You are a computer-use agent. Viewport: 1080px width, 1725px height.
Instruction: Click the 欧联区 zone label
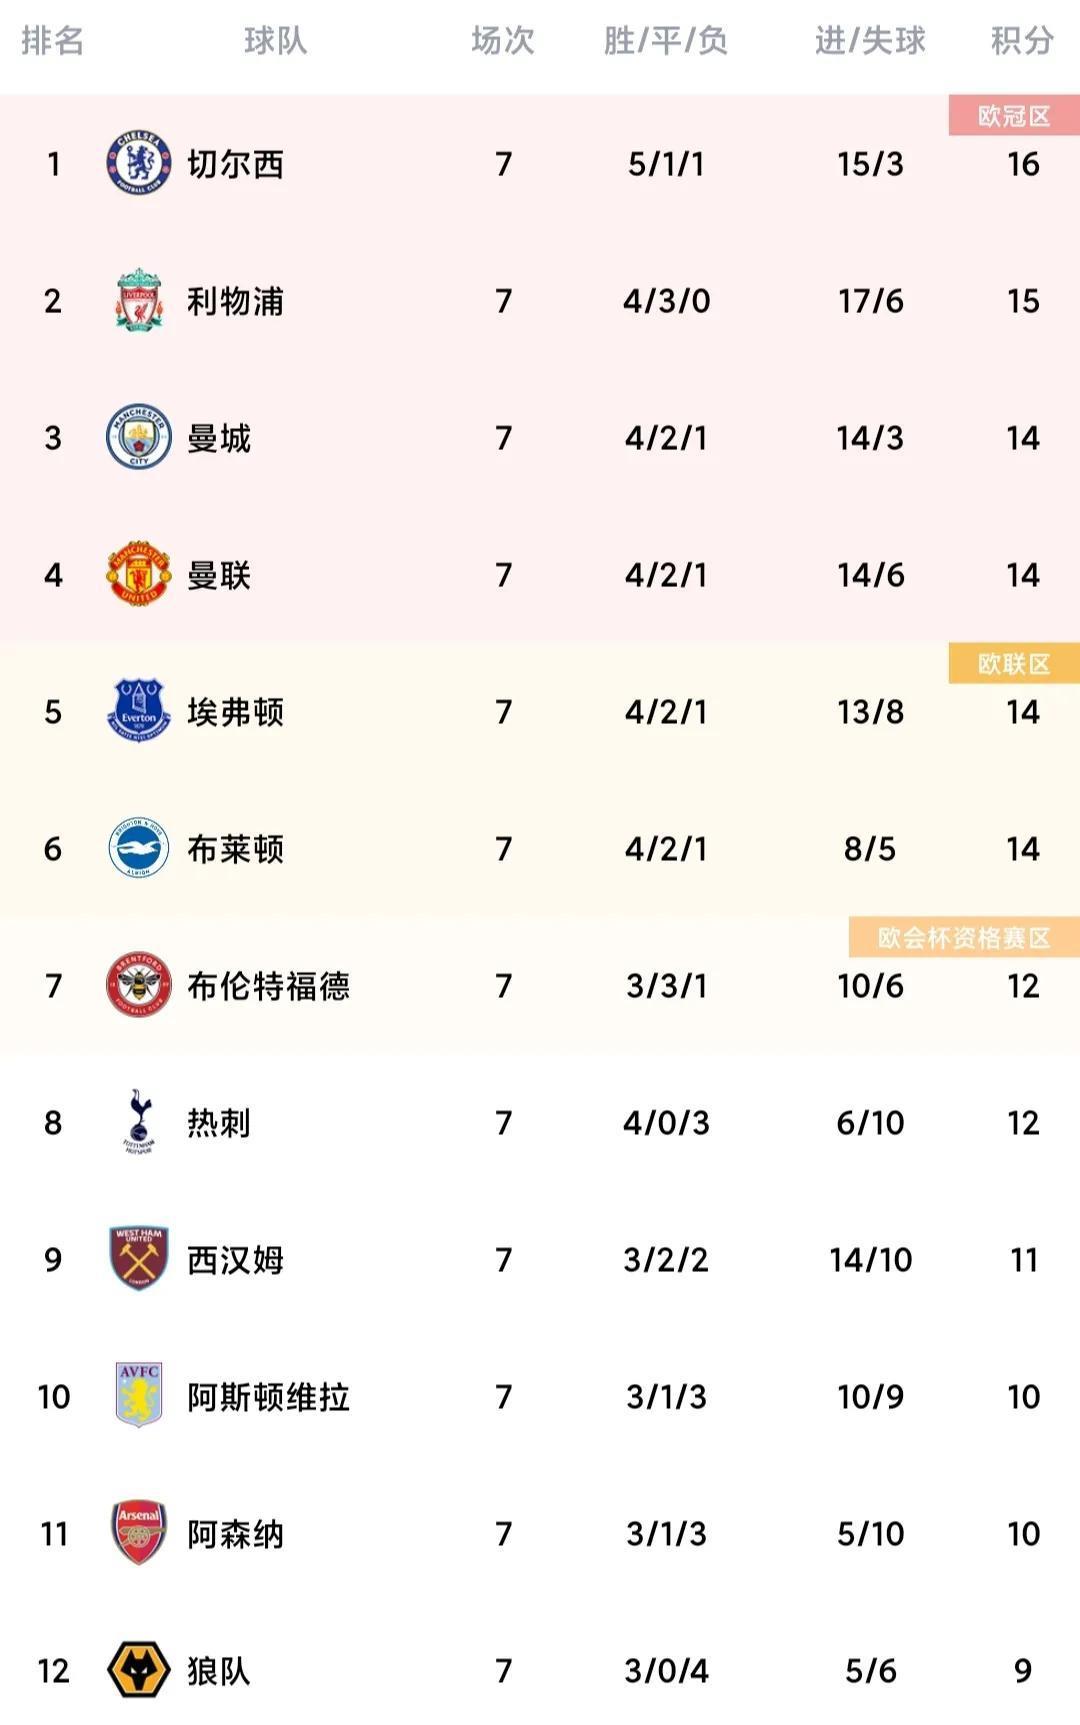click(x=1014, y=664)
